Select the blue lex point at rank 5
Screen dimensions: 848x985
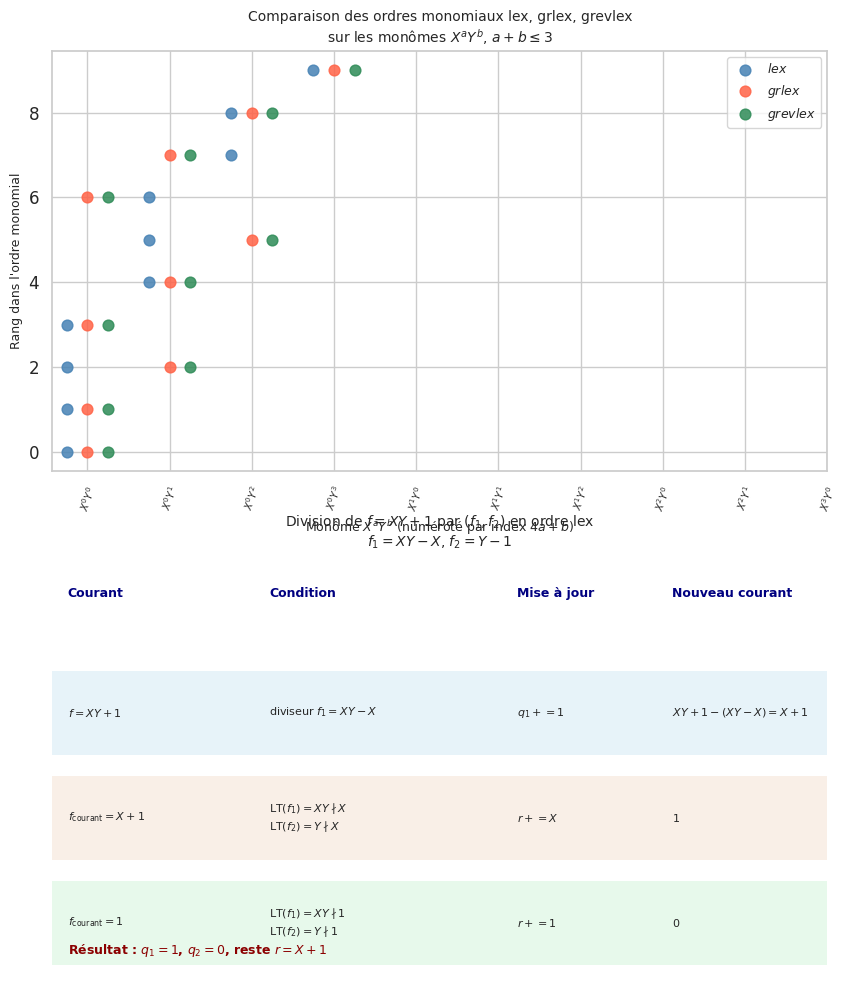click(149, 240)
